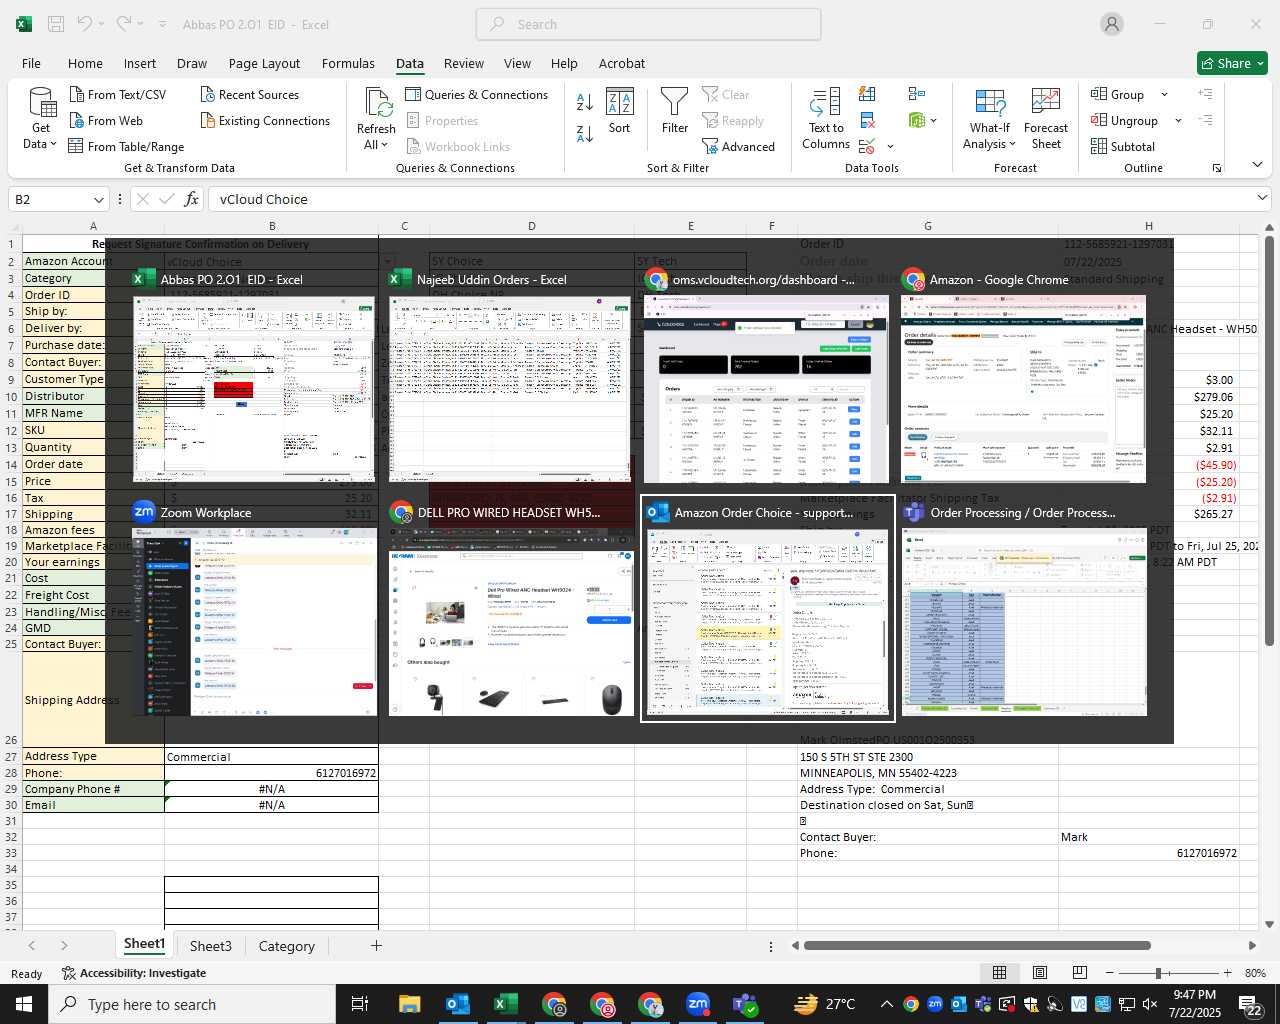Image resolution: width=1280 pixels, height=1024 pixels.
Task: Switch to the Formulas tab
Action: click(348, 63)
